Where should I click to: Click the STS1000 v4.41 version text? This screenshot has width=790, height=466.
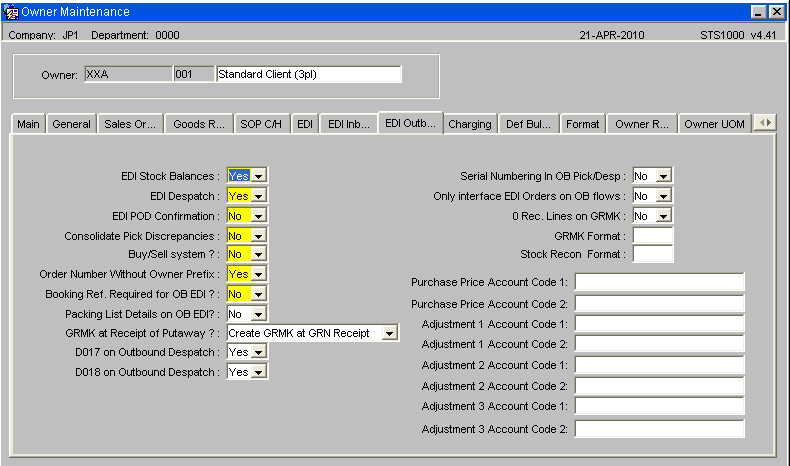click(x=738, y=35)
